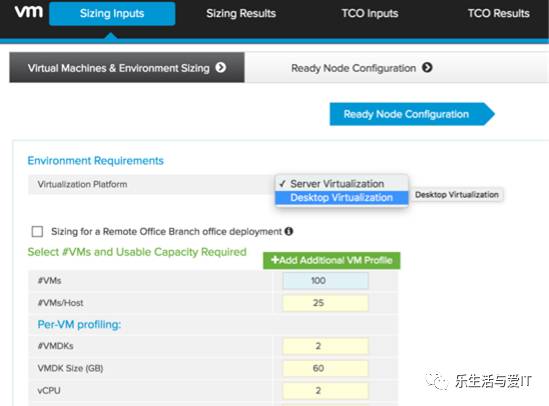Click Add Additional VM Profile button

[332, 260]
